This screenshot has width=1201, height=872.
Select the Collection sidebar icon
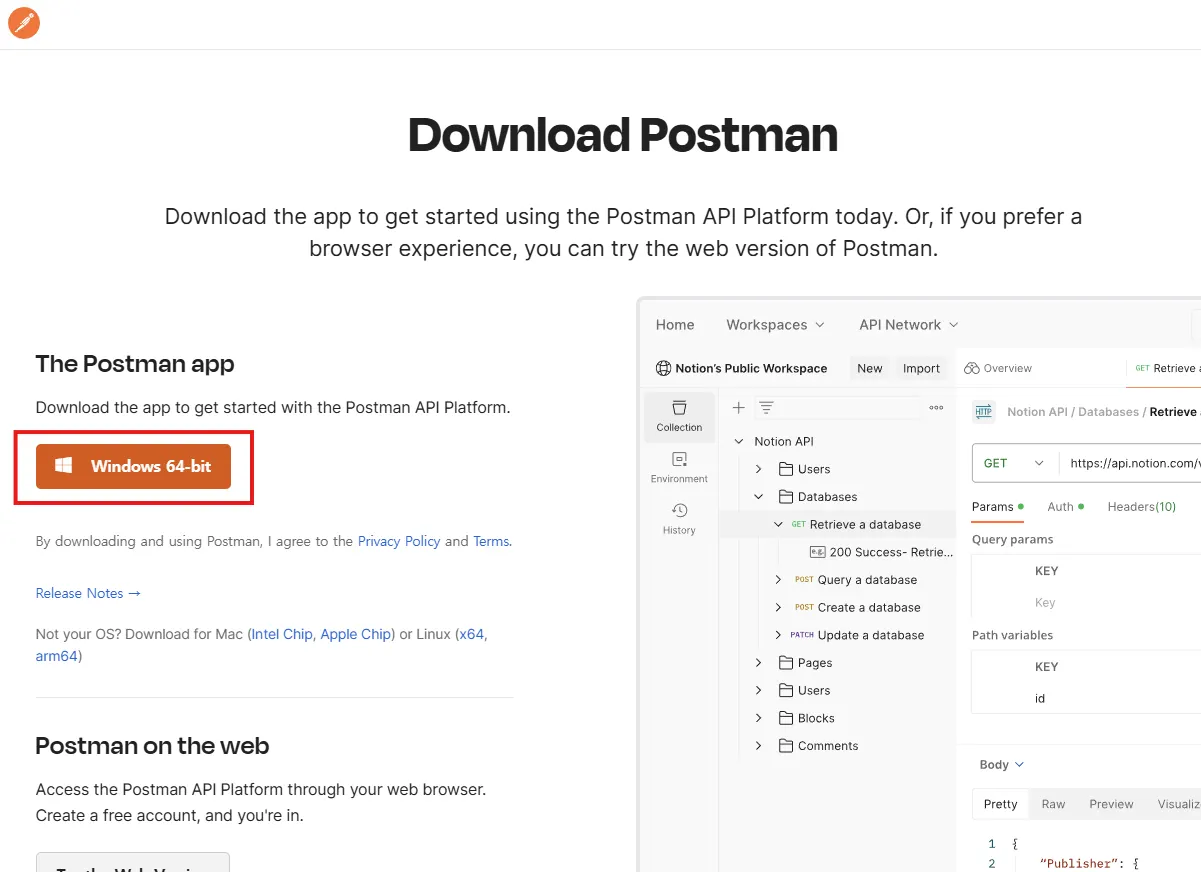tap(679, 416)
